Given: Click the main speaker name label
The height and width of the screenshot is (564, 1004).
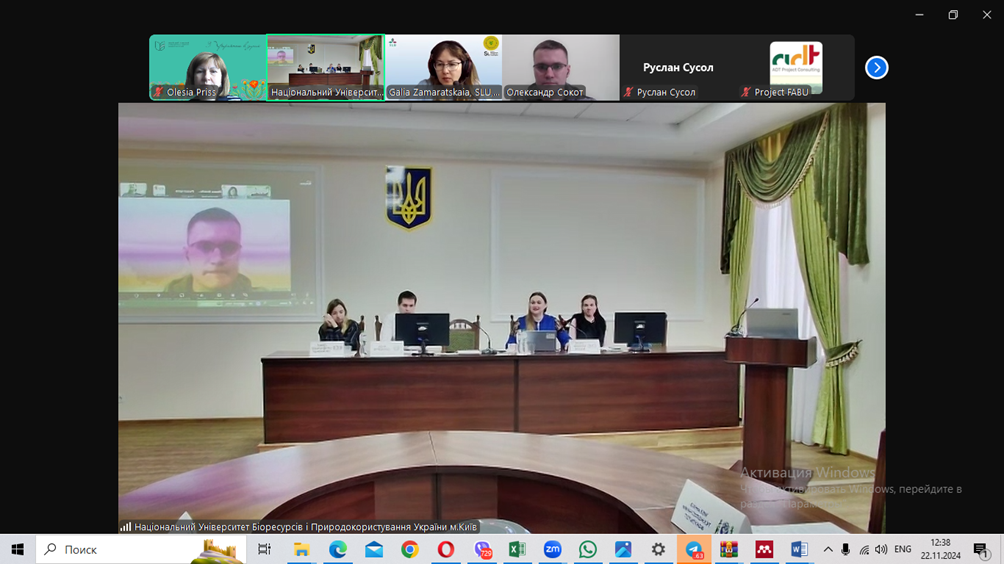Looking at the screenshot, I should 305,527.
